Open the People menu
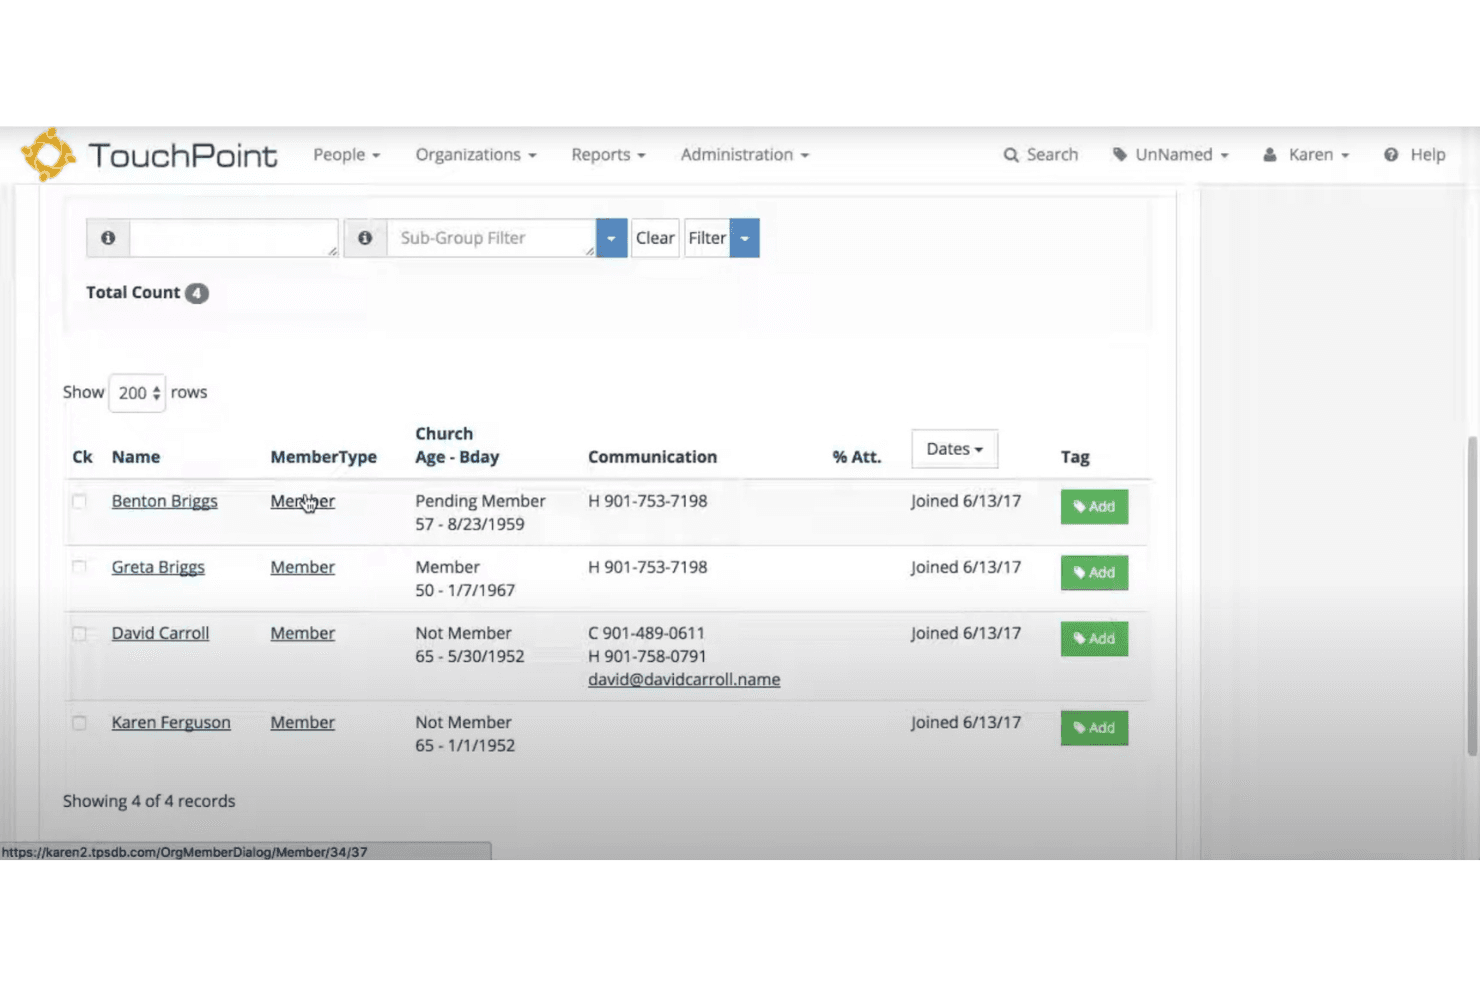Image resolution: width=1480 pixels, height=987 pixels. coord(347,155)
